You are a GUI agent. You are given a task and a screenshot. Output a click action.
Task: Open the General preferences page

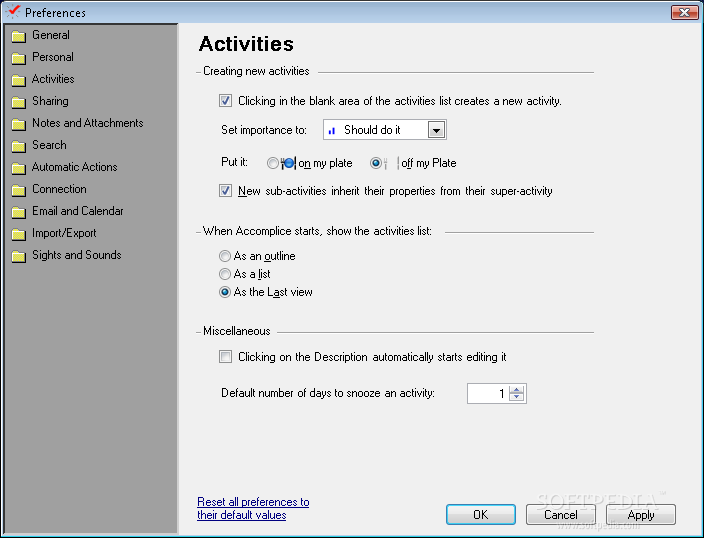[x=51, y=35]
